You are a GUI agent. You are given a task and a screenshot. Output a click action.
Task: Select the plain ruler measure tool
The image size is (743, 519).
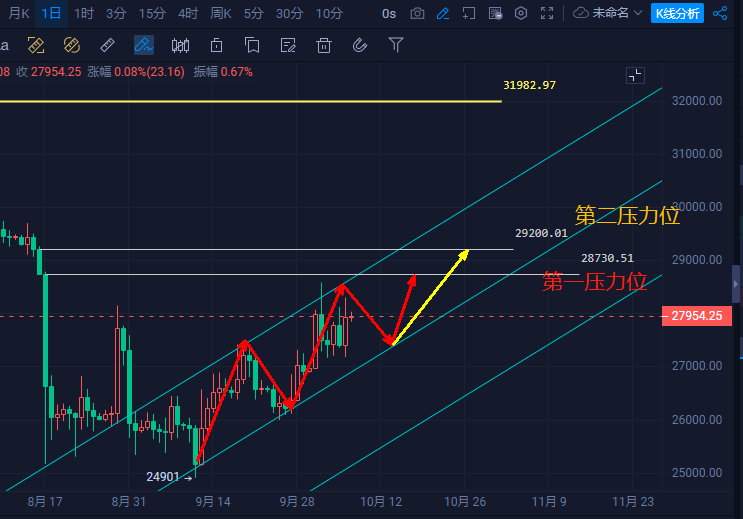click(x=108, y=46)
